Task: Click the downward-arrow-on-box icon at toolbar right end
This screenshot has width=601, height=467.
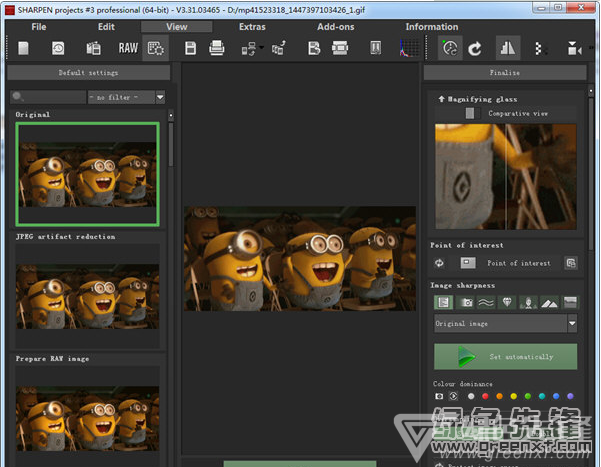Action: tap(575, 49)
